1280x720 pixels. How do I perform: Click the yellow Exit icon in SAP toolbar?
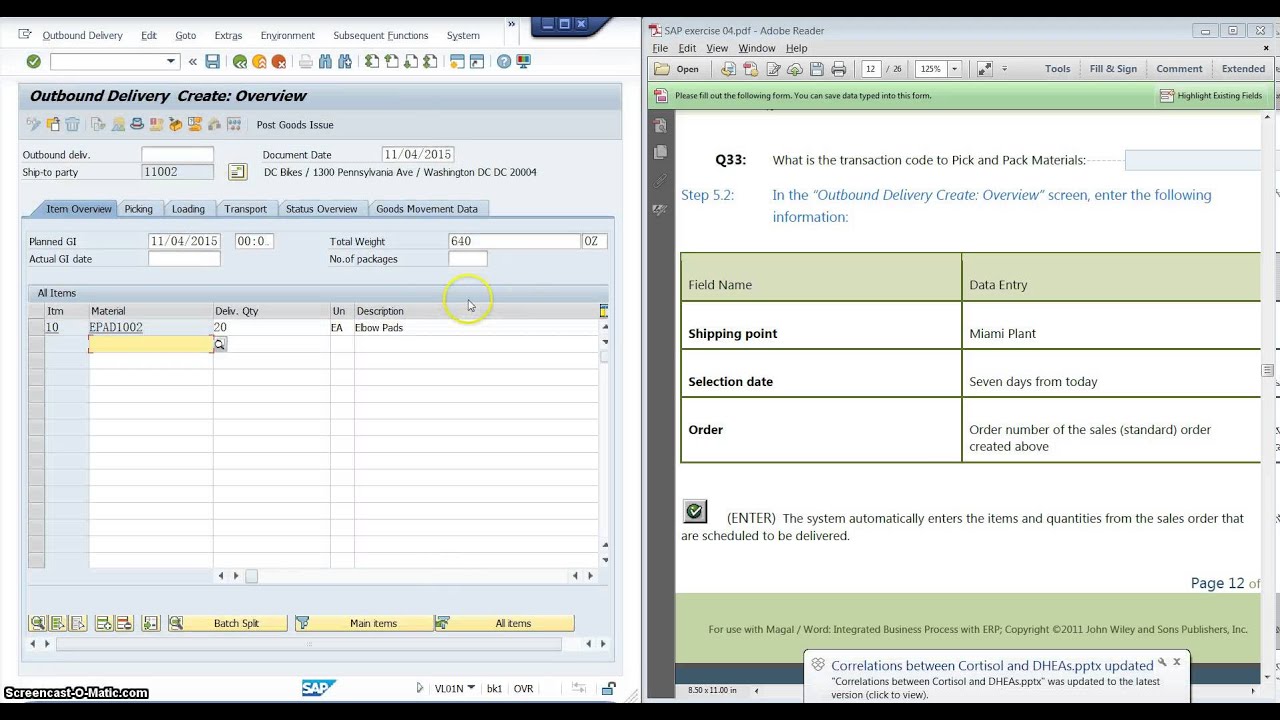tap(259, 62)
